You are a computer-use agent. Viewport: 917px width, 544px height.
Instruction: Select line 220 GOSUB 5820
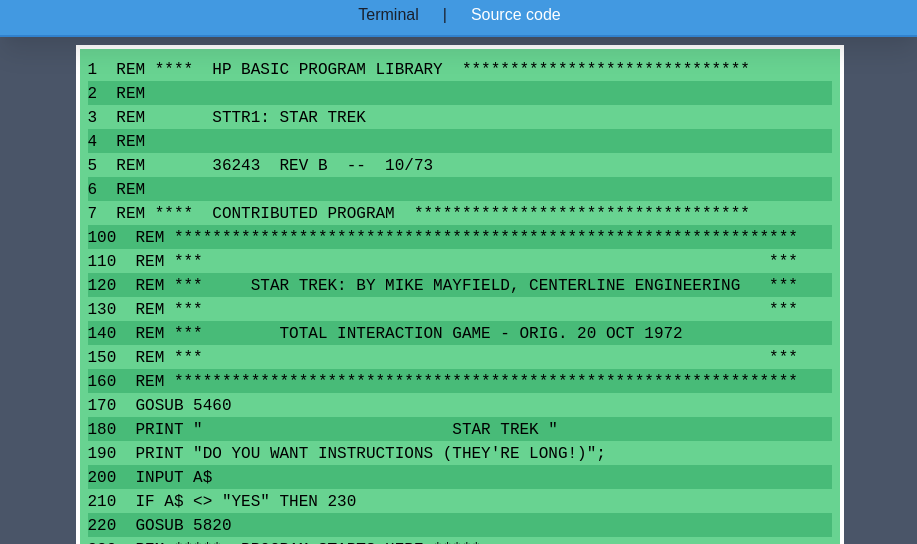click(460, 525)
